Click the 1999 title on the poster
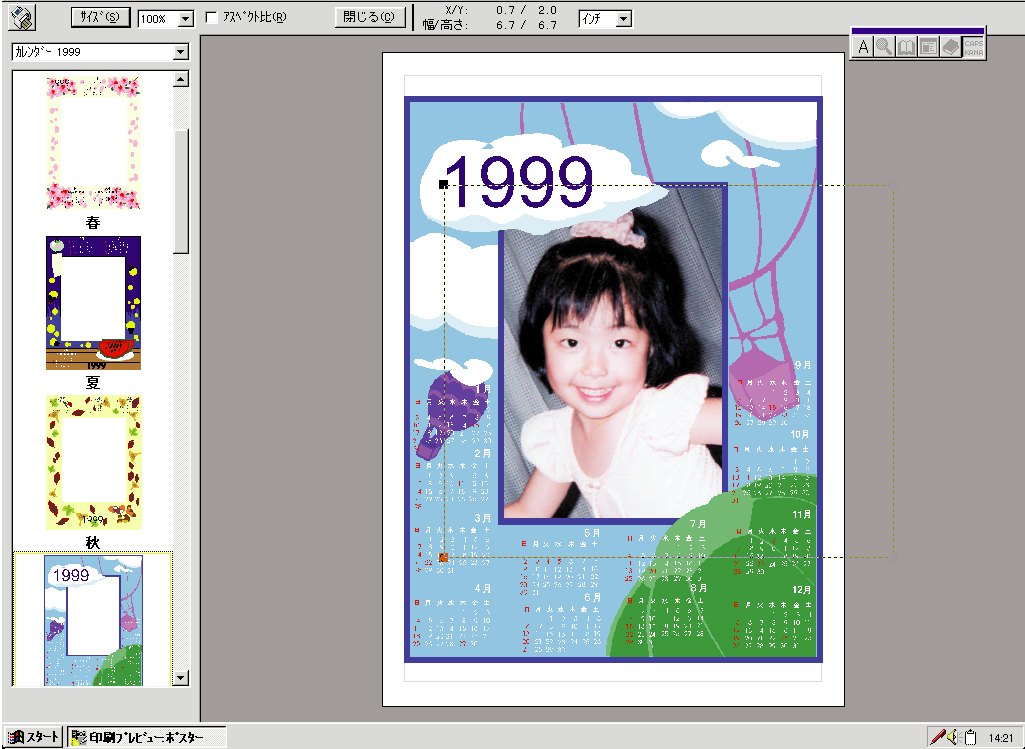The height and width of the screenshot is (749, 1025). [518, 183]
